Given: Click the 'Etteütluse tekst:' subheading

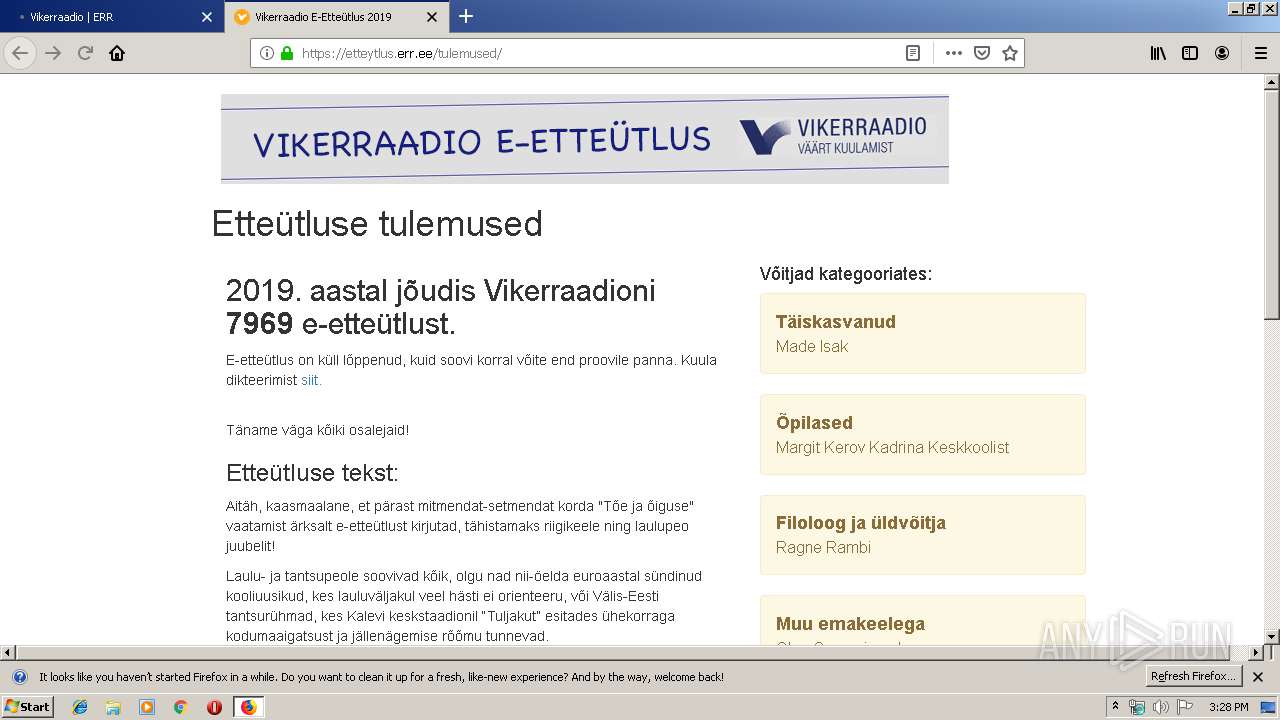Looking at the screenshot, I should click(x=312, y=473).
